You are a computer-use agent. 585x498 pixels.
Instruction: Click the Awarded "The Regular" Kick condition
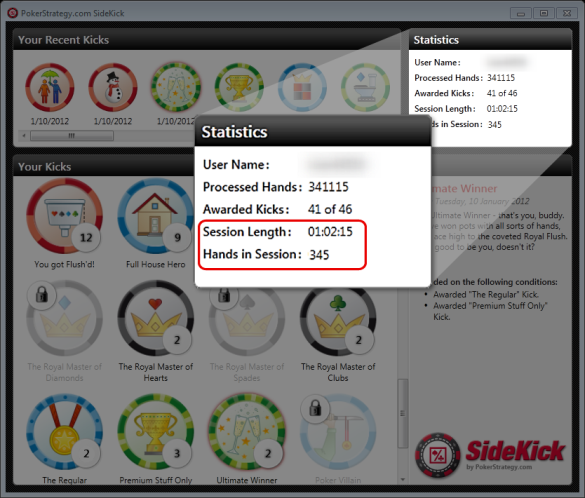tap(486, 294)
